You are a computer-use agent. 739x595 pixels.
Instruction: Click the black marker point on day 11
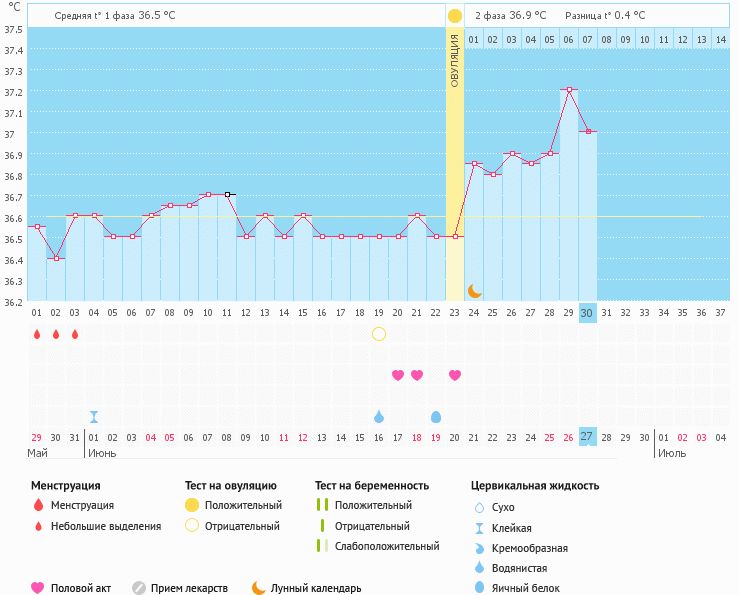click(227, 194)
